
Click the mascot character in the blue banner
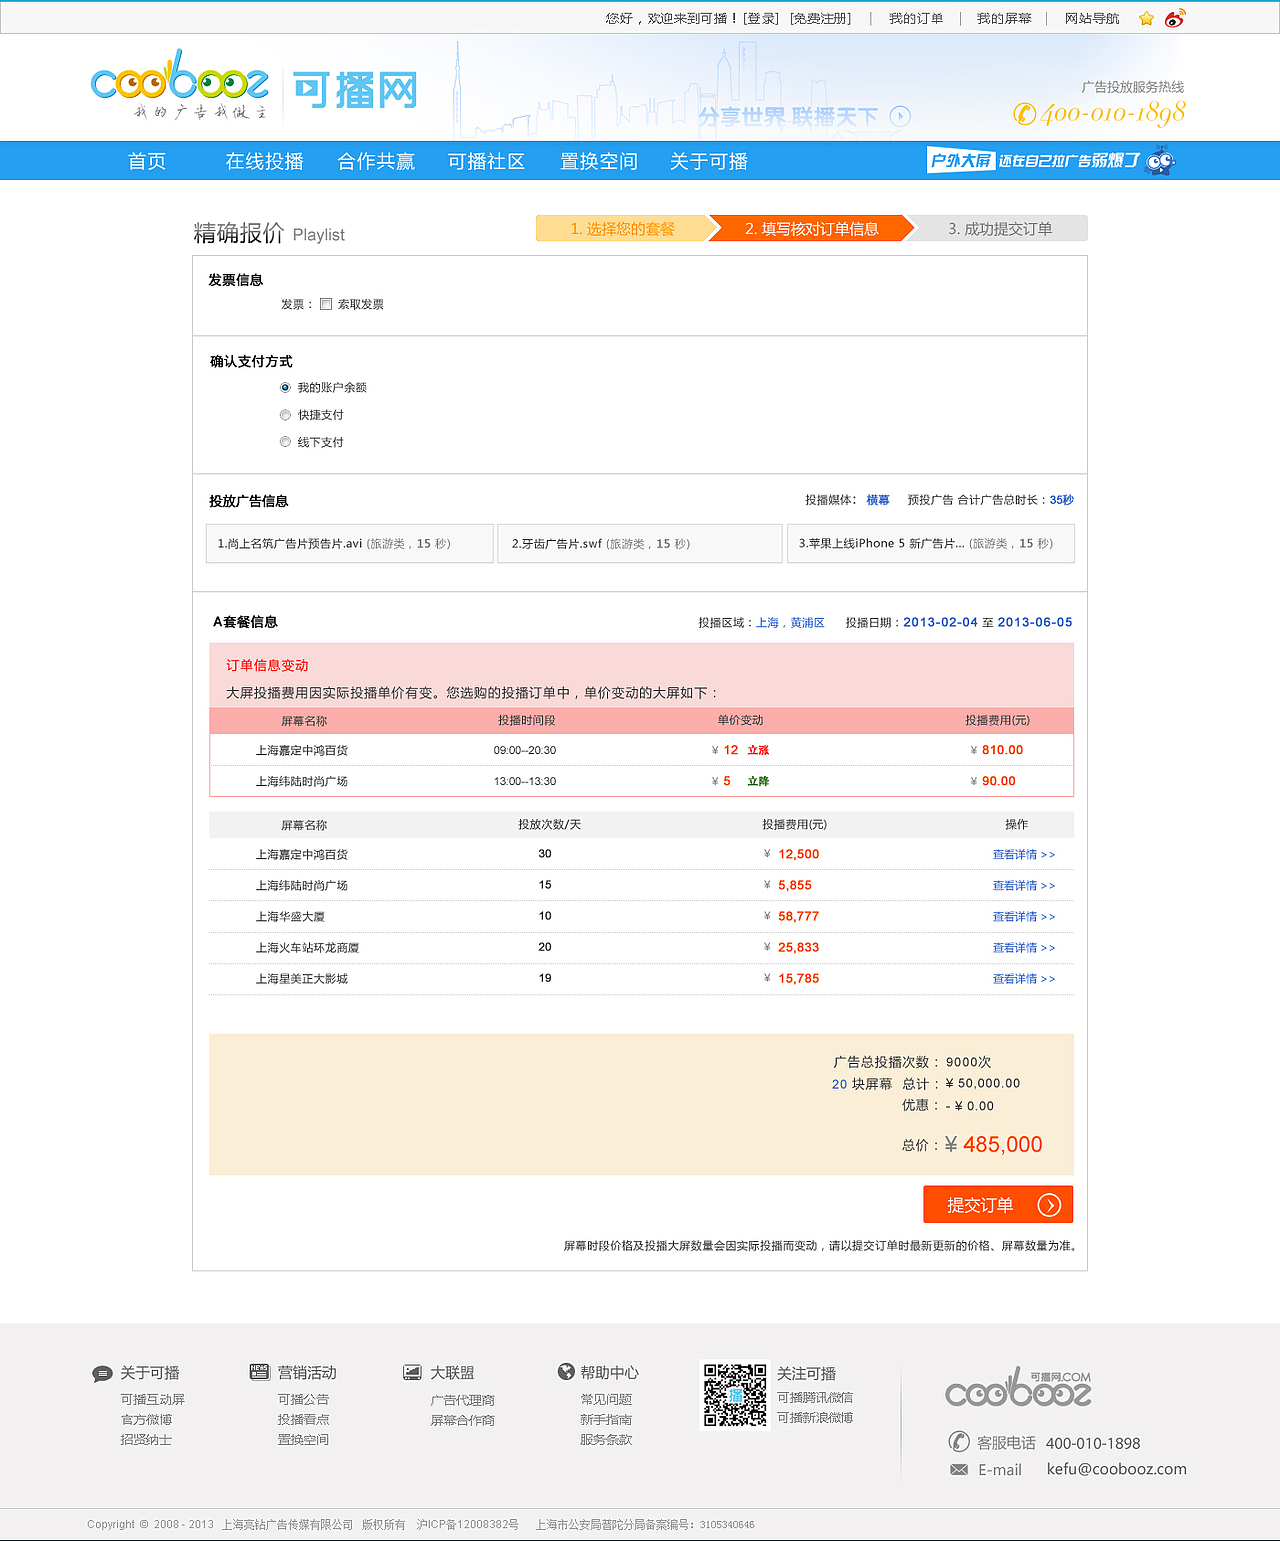pyautogui.click(x=1160, y=160)
